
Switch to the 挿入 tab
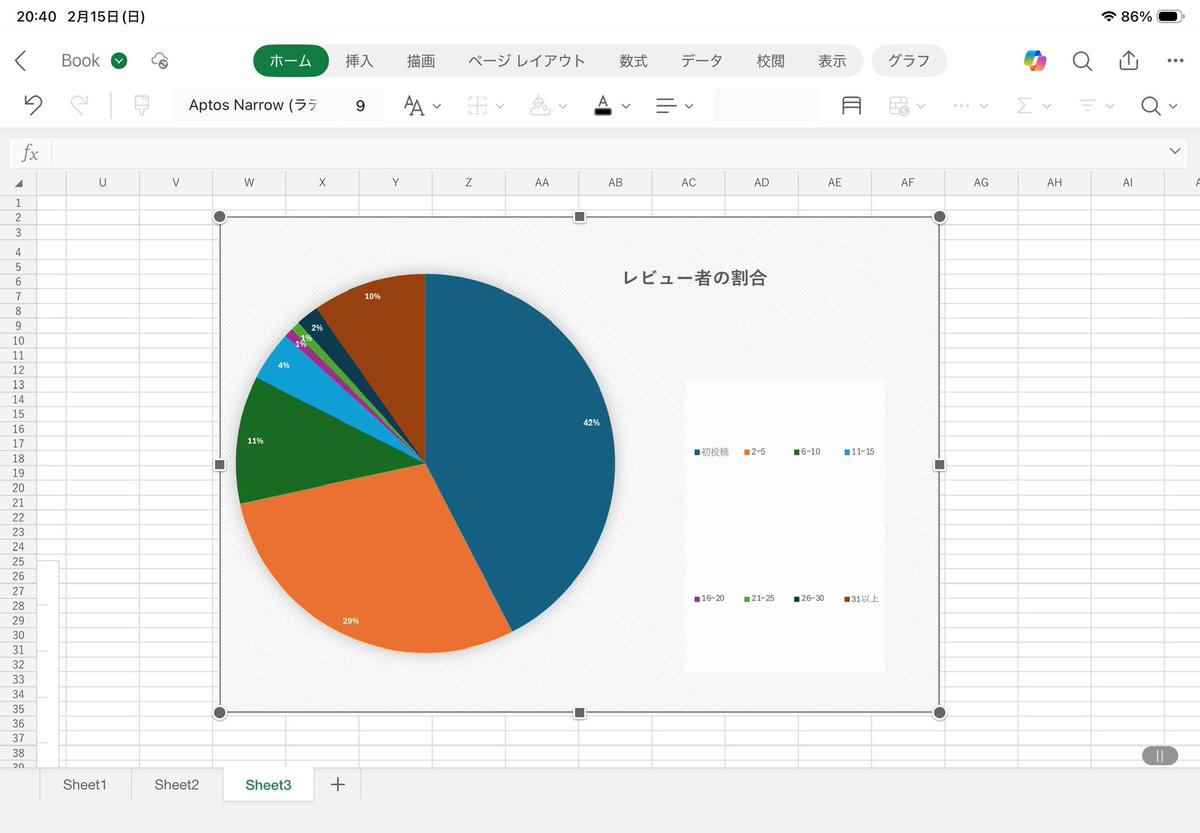(x=359, y=61)
